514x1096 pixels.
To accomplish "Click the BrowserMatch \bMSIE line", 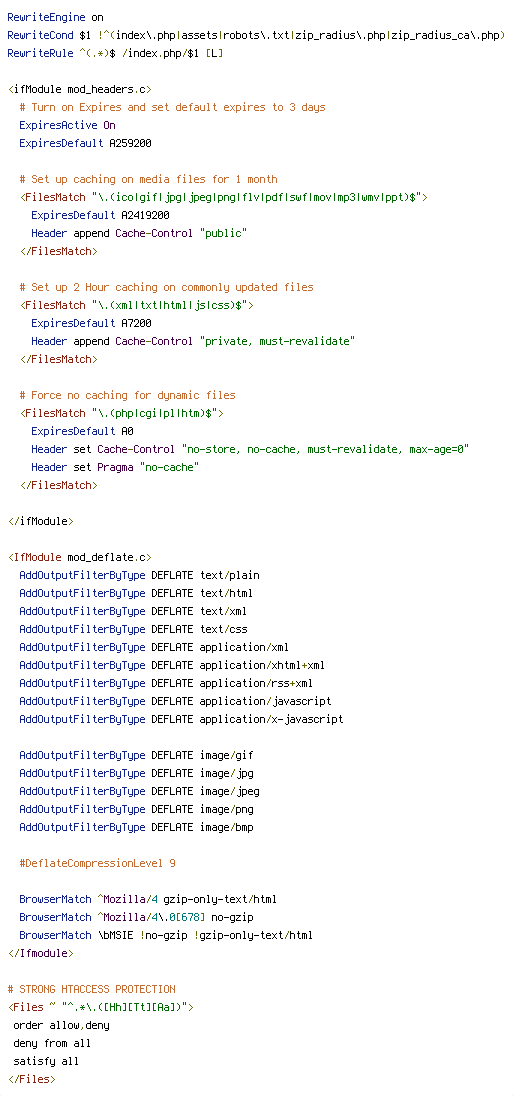I will (166, 935).
